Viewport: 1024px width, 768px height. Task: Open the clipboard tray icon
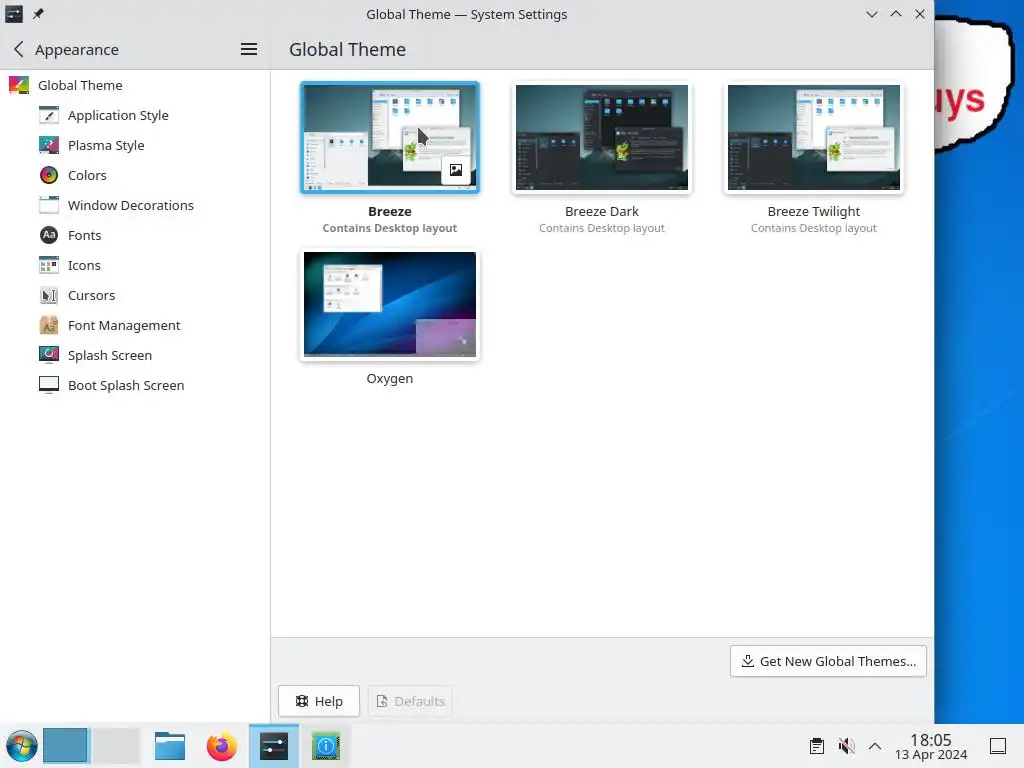[816, 746]
